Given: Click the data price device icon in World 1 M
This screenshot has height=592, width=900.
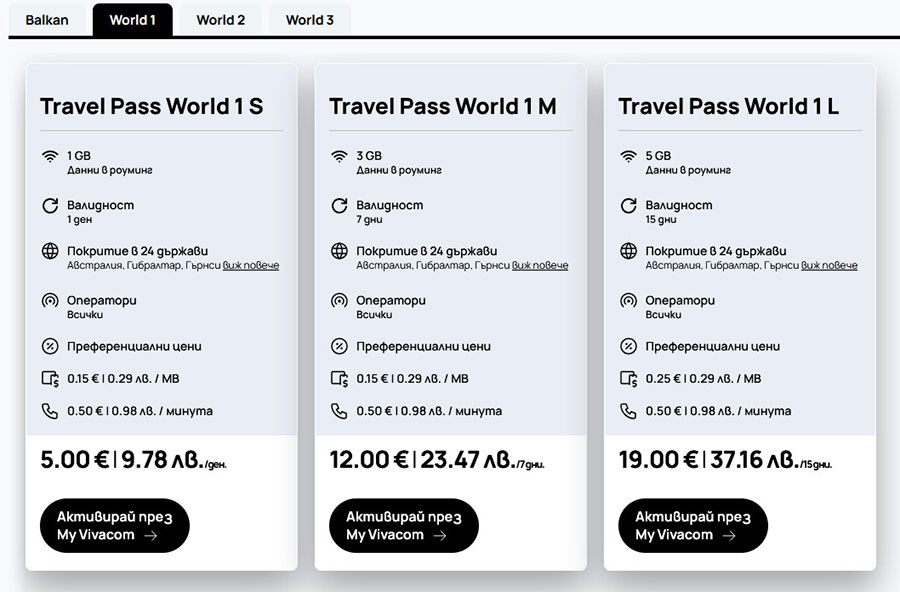Looking at the screenshot, I should click(339, 379).
